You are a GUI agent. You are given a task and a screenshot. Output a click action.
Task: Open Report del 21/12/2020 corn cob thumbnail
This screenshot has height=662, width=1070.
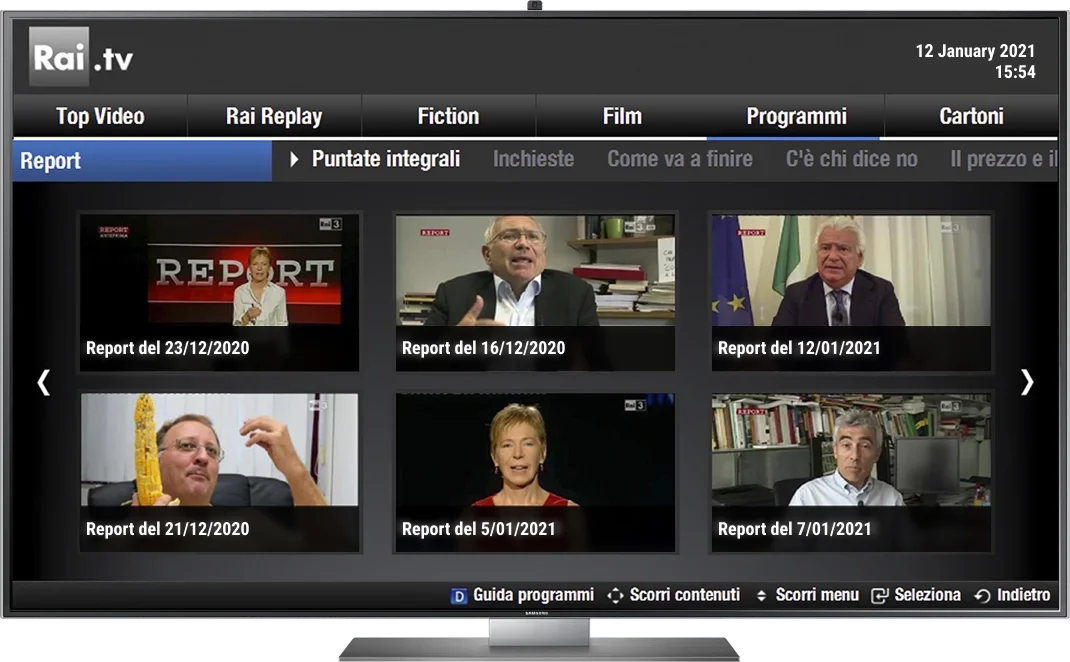click(219, 471)
